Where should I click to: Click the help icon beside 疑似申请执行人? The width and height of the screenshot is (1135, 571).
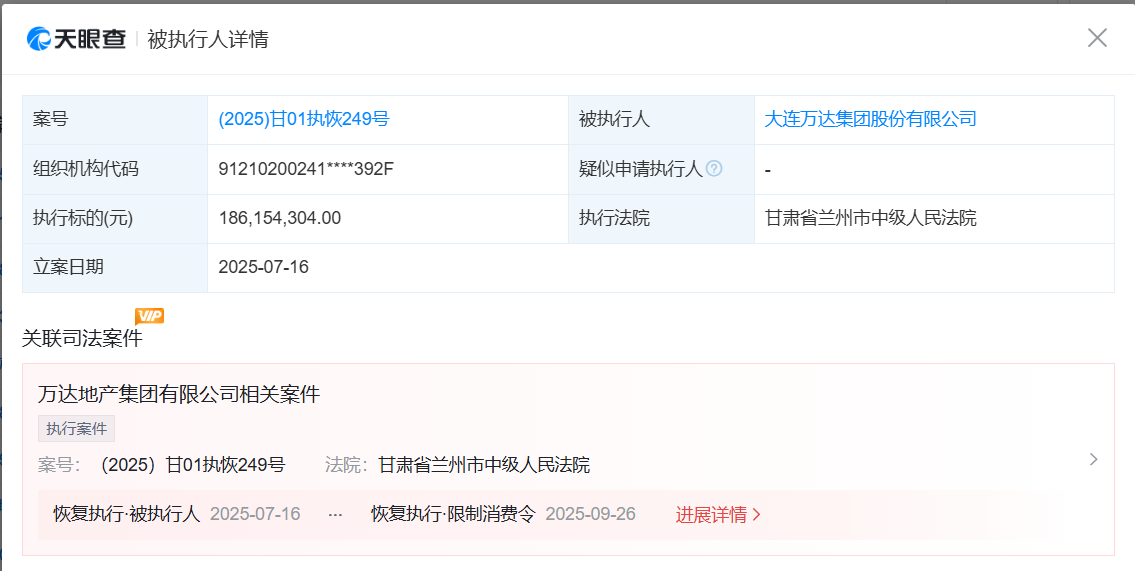click(x=713, y=168)
